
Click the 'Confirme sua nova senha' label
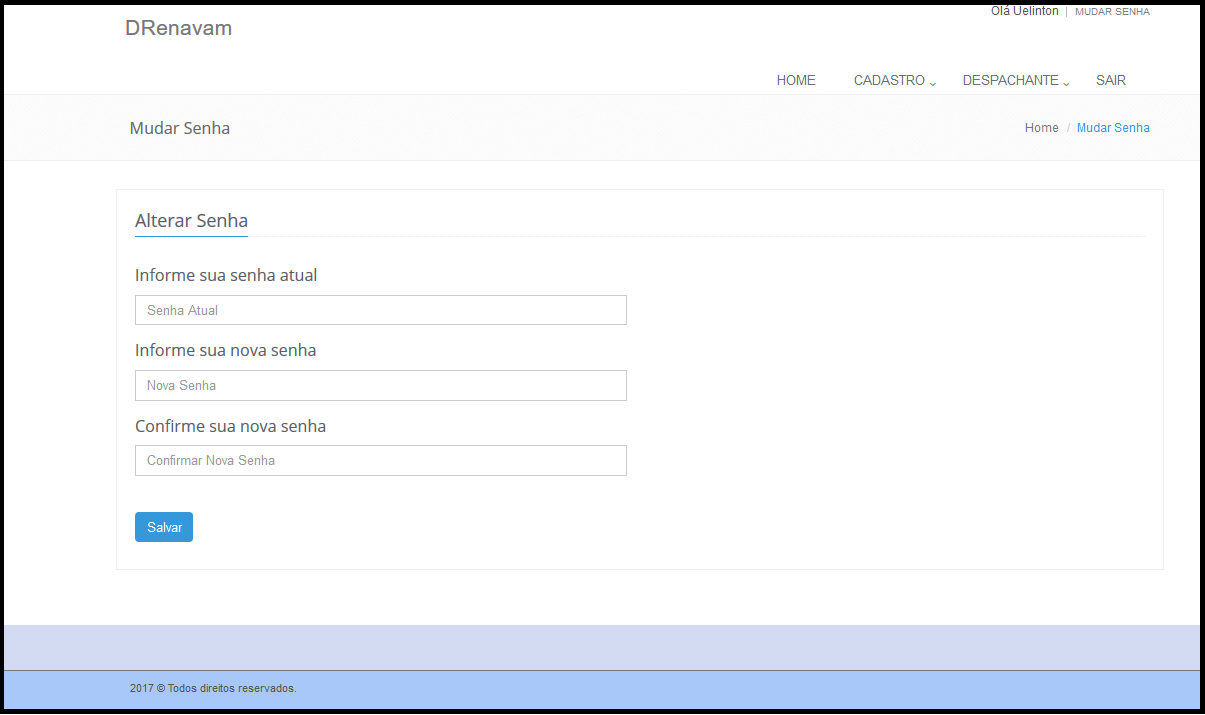(230, 426)
